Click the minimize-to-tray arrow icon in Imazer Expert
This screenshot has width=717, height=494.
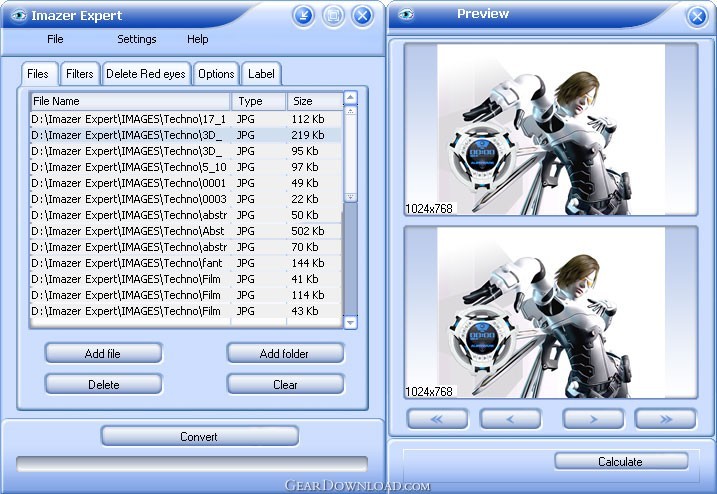[x=303, y=16]
